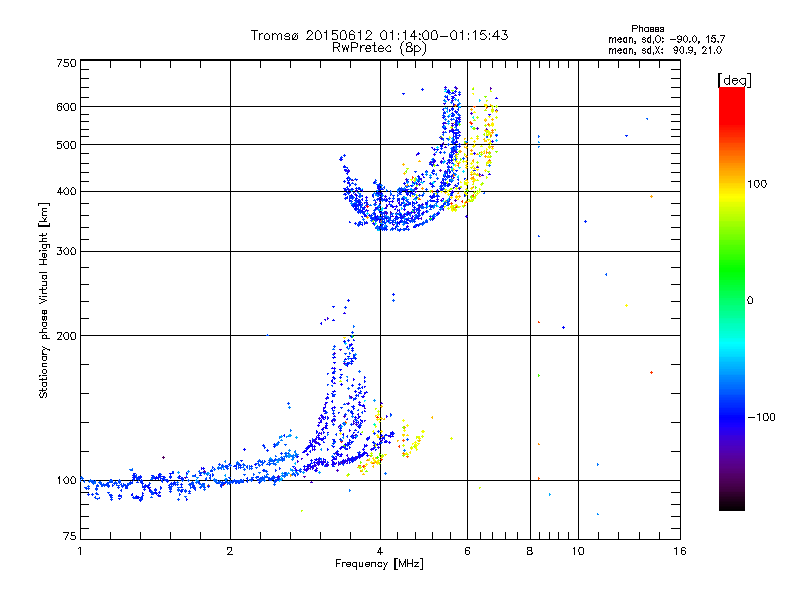This screenshot has height=600, width=800.
Task: Click the 'Stationary phase Virtual Height [km]' axis title
Action: coord(44,300)
